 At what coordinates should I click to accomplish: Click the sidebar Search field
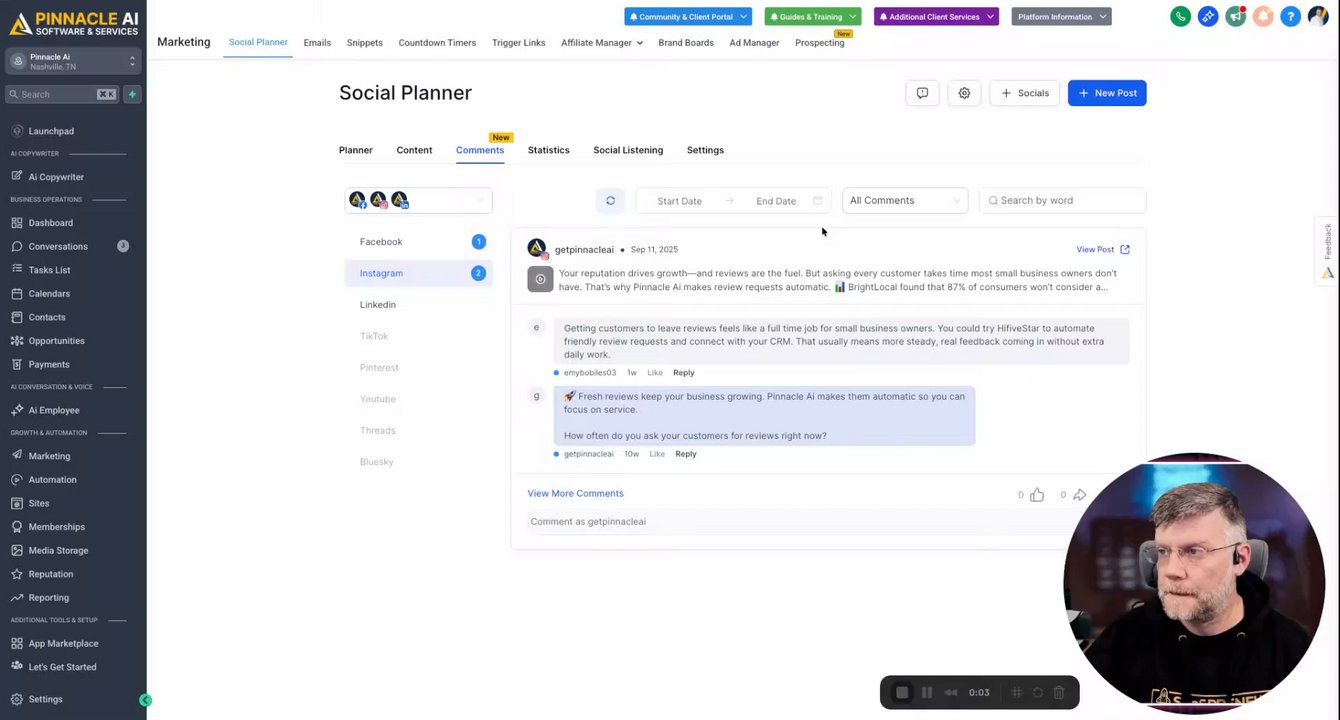tap(62, 94)
